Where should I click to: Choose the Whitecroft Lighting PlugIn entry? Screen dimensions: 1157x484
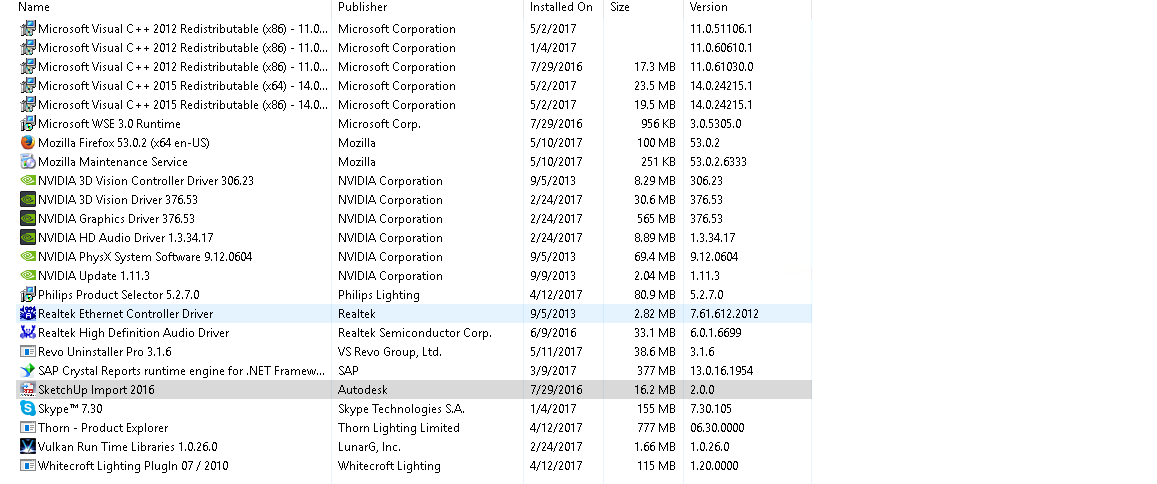pos(413,466)
